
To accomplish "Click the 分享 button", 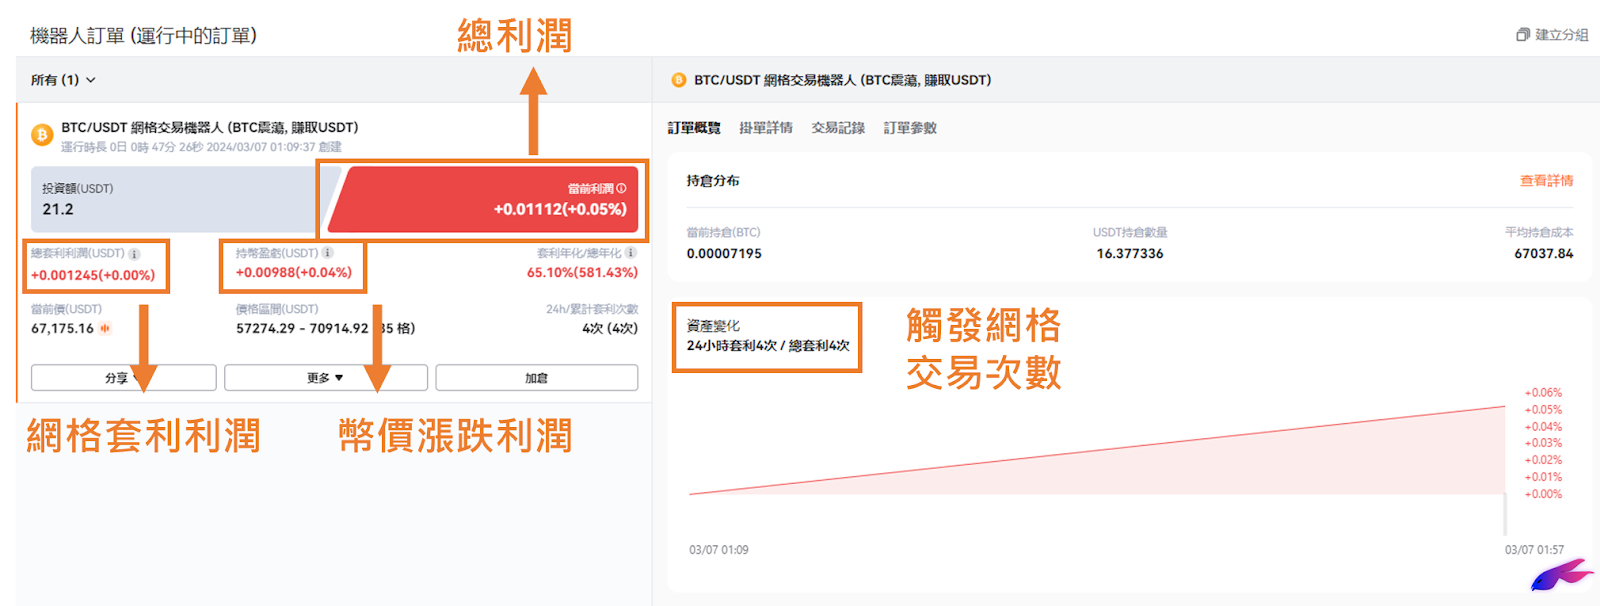I will (x=124, y=378).
